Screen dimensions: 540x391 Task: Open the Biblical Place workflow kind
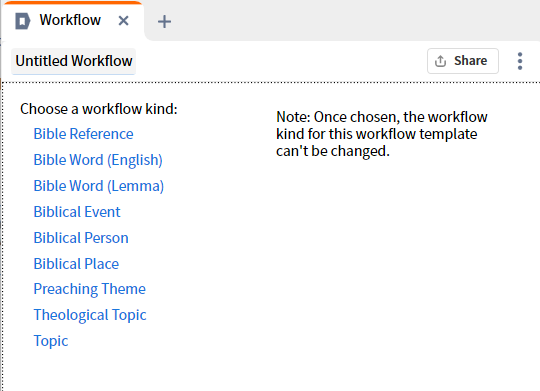(76, 264)
